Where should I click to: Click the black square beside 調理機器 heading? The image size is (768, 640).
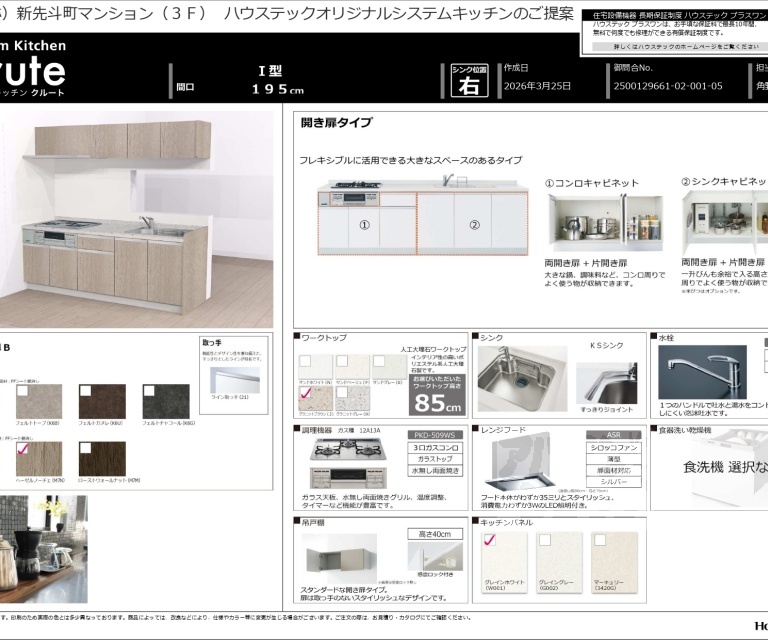tap(297, 428)
